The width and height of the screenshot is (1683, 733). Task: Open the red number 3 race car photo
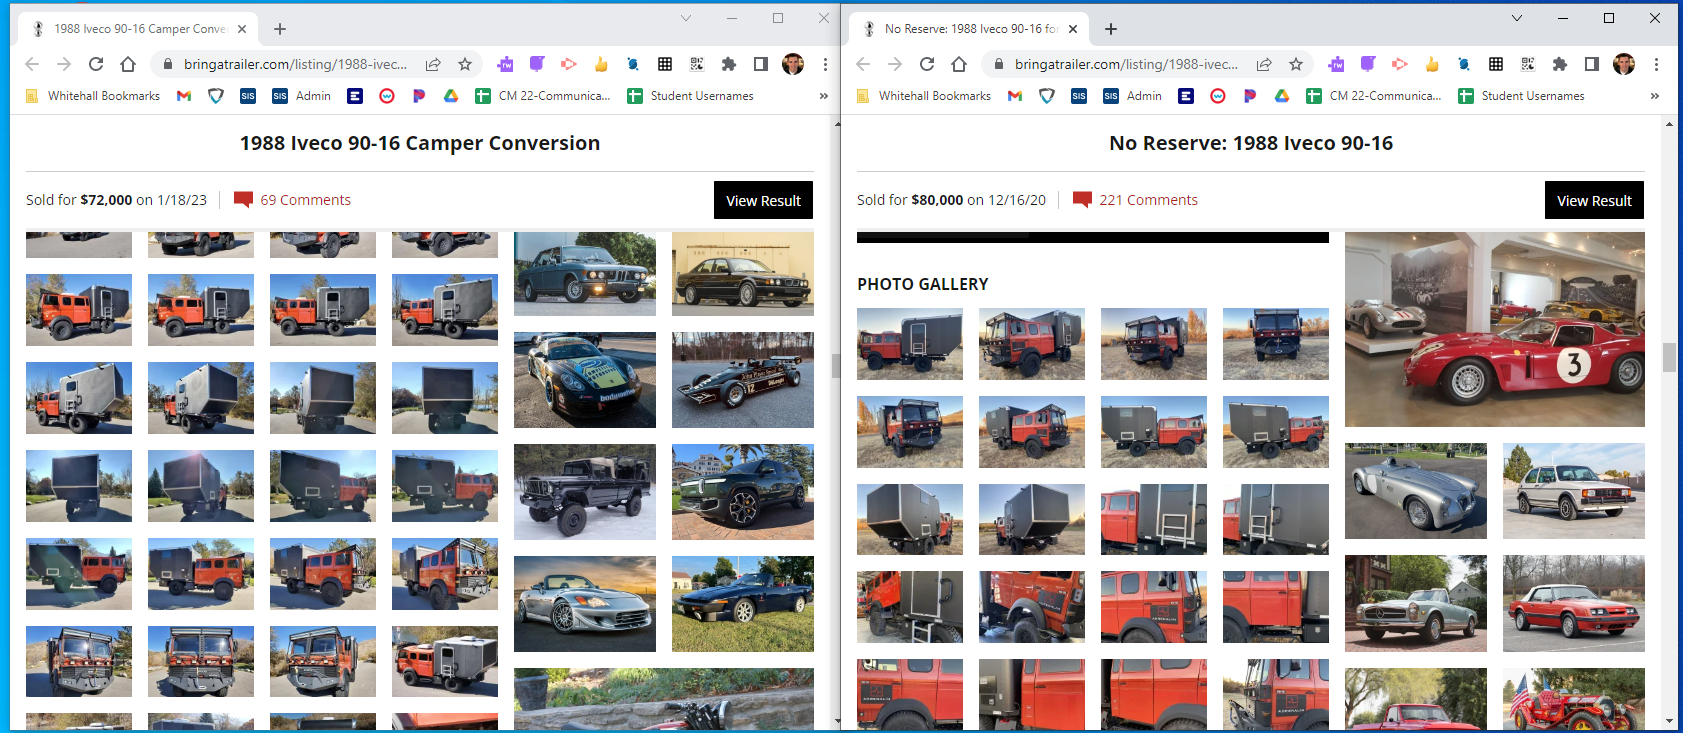(1495, 330)
